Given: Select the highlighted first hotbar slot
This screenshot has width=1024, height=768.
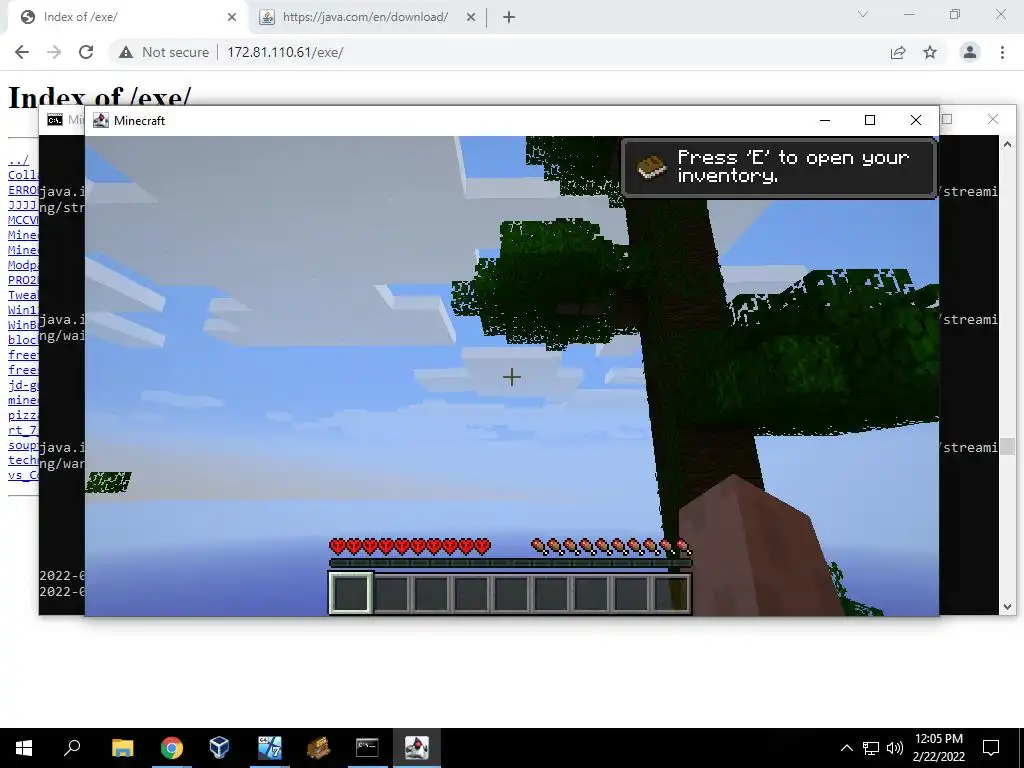Looking at the screenshot, I should [x=351, y=592].
